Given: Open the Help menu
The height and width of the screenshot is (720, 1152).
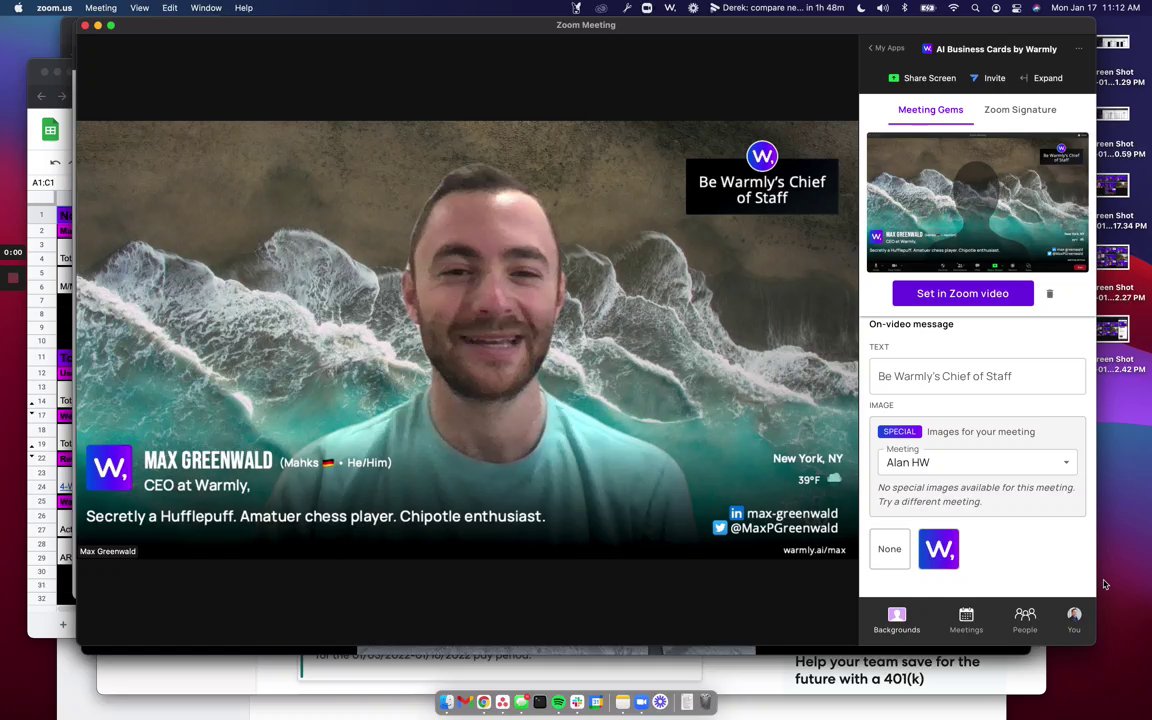Looking at the screenshot, I should pyautogui.click(x=243, y=8).
